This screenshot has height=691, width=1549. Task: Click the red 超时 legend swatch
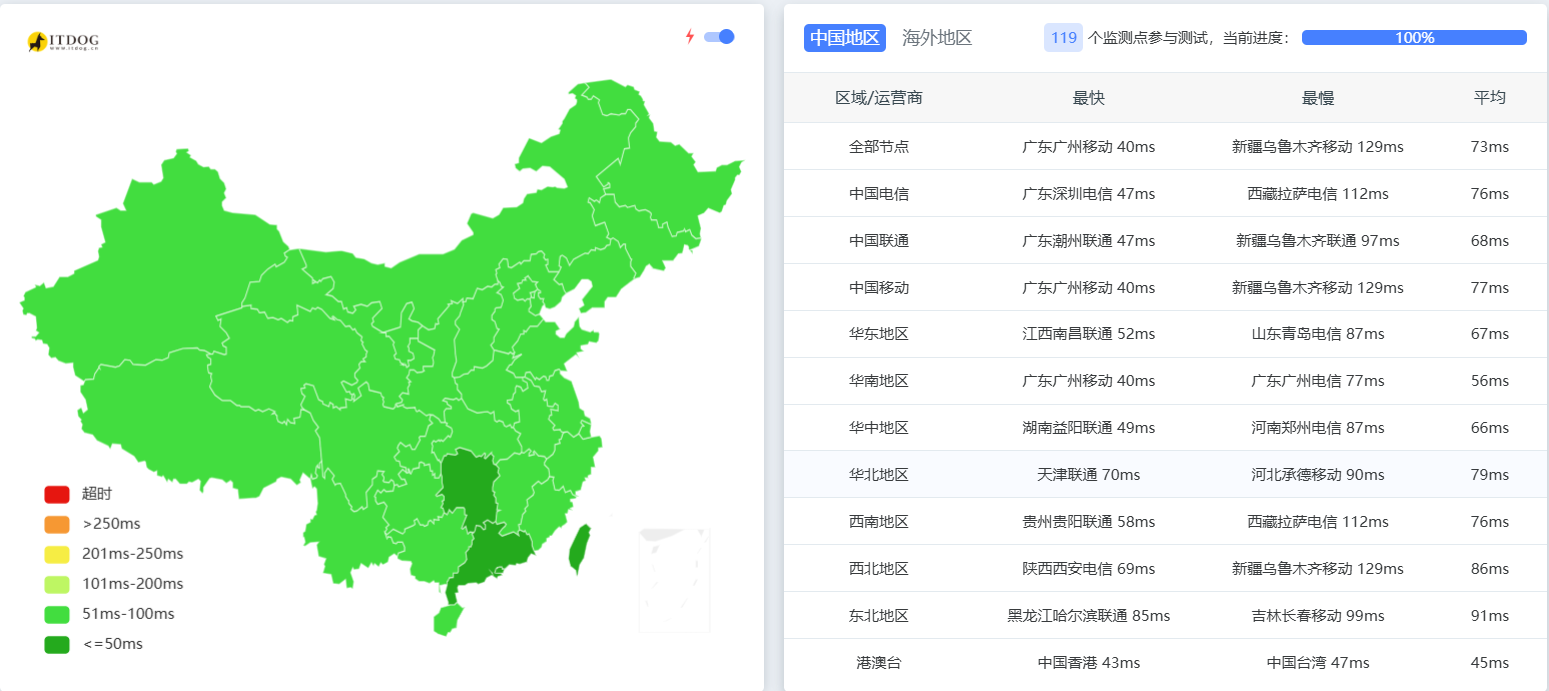[x=57, y=494]
